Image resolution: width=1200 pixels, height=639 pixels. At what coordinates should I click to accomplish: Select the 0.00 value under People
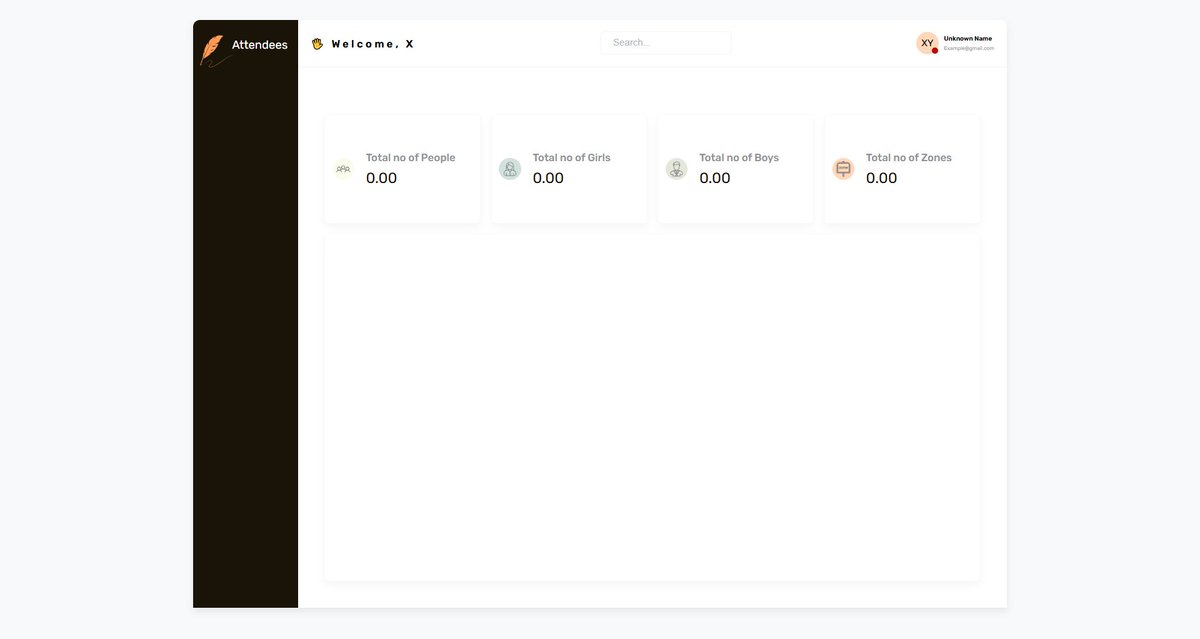(x=381, y=178)
